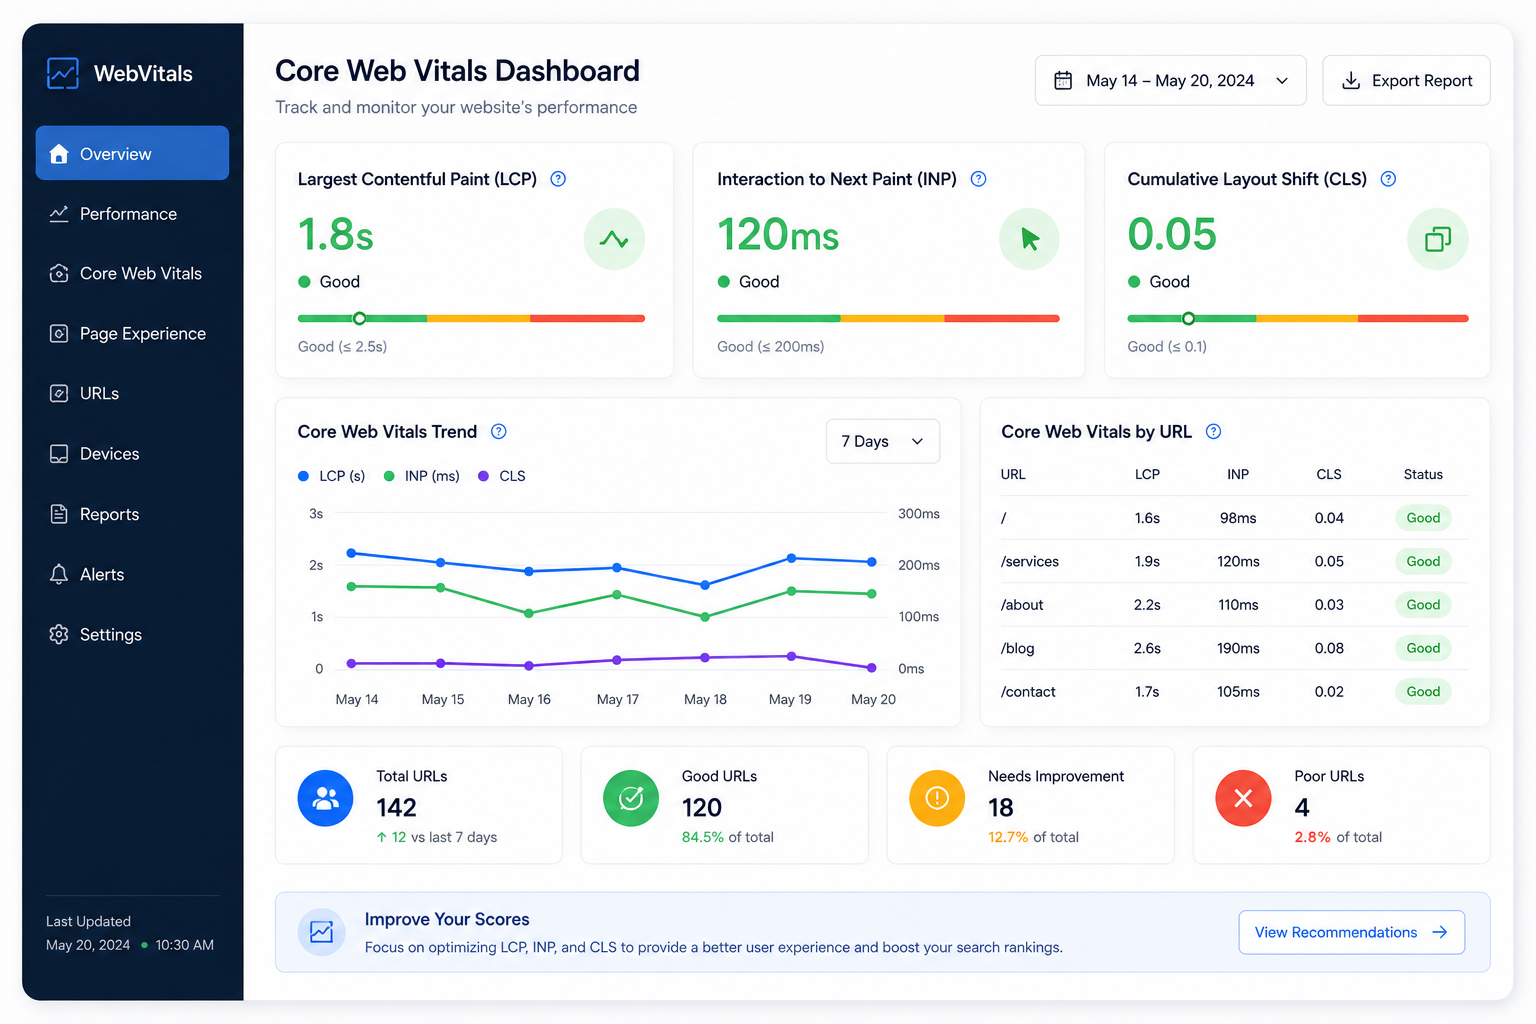The height and width of the screenshot is (1024, 1536).
Task: Click the LCP data point on May 19
Action: point(791,558)
